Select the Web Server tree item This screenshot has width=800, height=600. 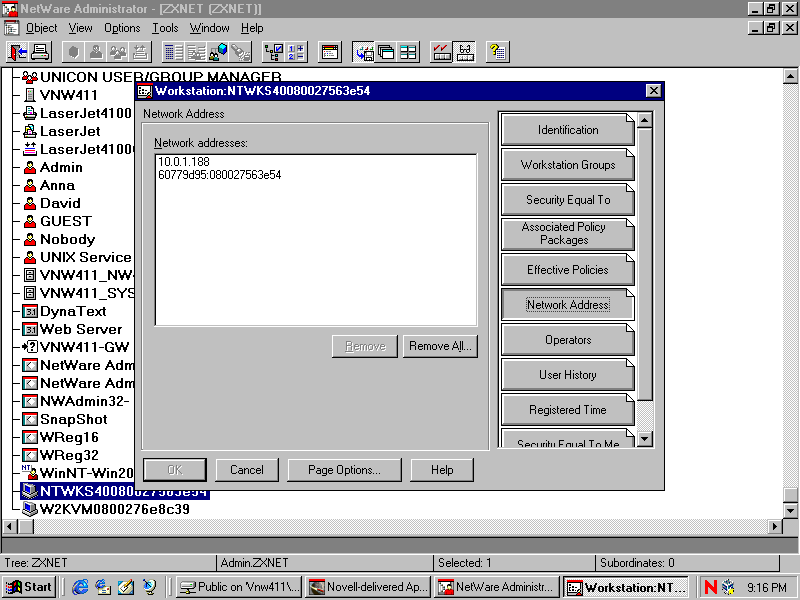(81, 329)
